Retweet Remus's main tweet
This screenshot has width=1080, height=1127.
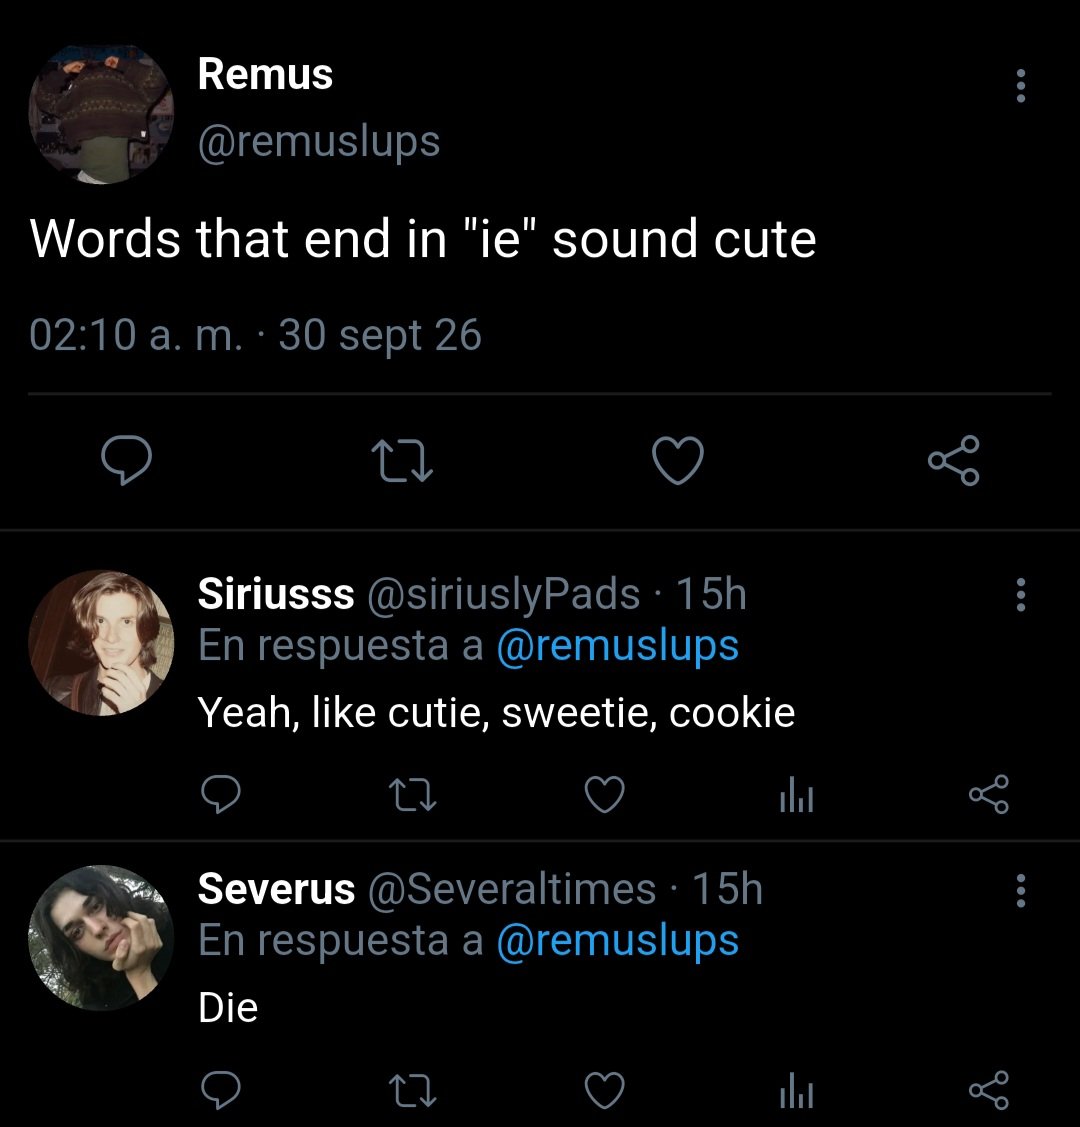[x=402, y=461]
